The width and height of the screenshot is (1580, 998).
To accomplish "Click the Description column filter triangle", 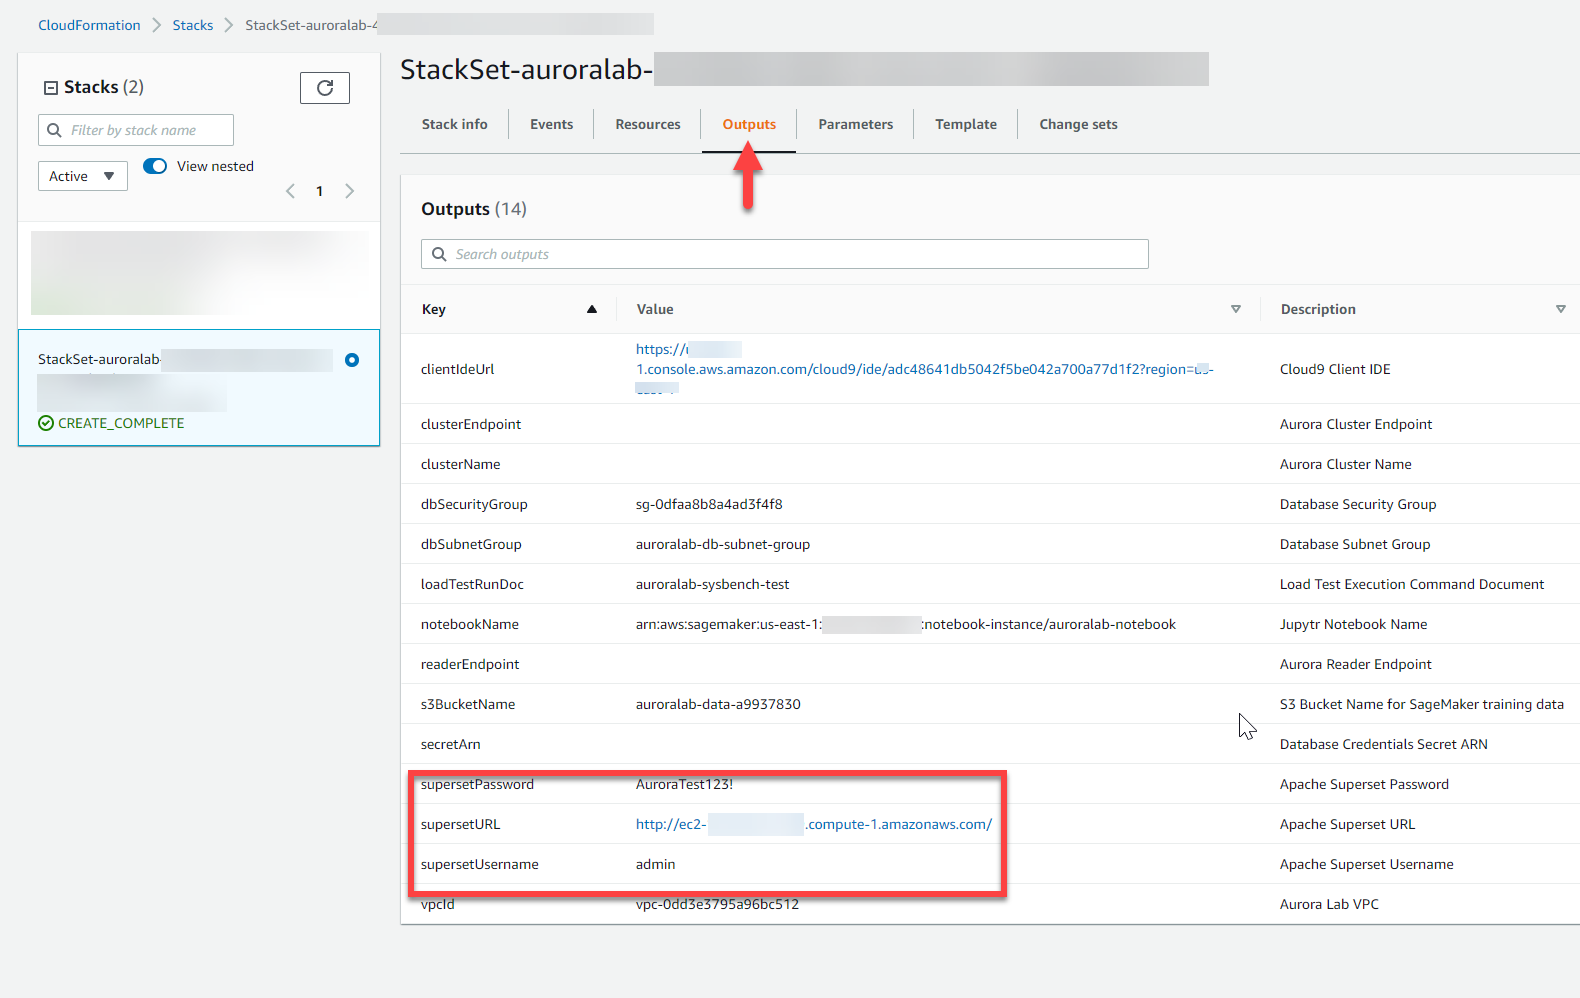I will (1560, 309).
